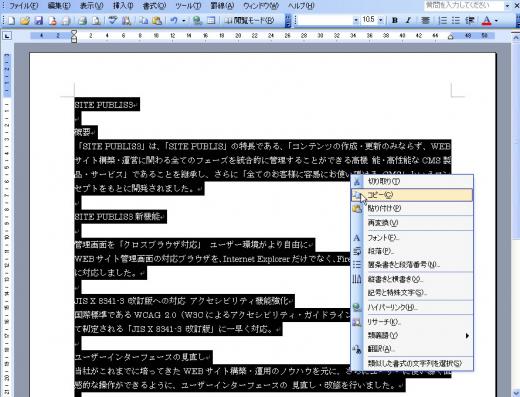Viewport: 520px width, 397px height.
Task: Open the 挿入(I) menu
Action: click(x=123, y=6)
